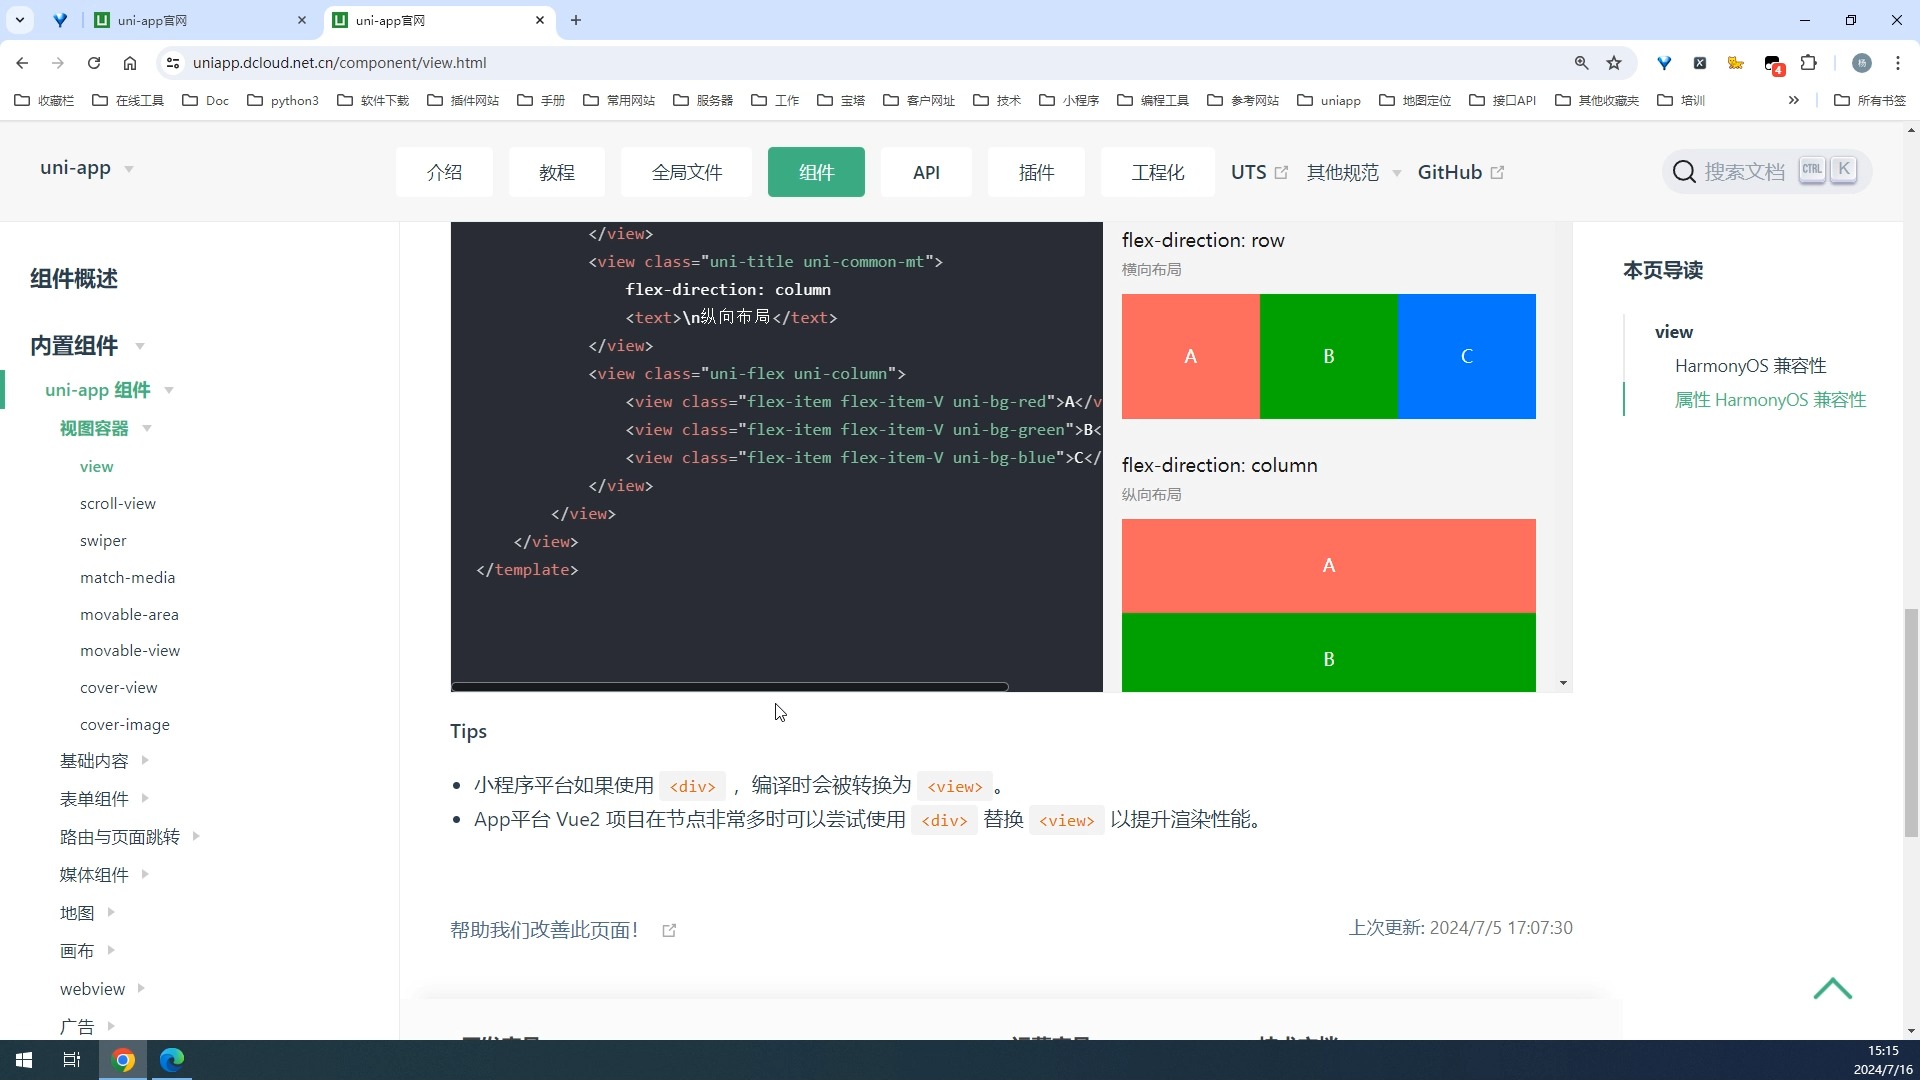Viewport: 1920px width, 1080px height.
Task: Click the code block horizontal scrollbar
Action: [x=730, y=687]
